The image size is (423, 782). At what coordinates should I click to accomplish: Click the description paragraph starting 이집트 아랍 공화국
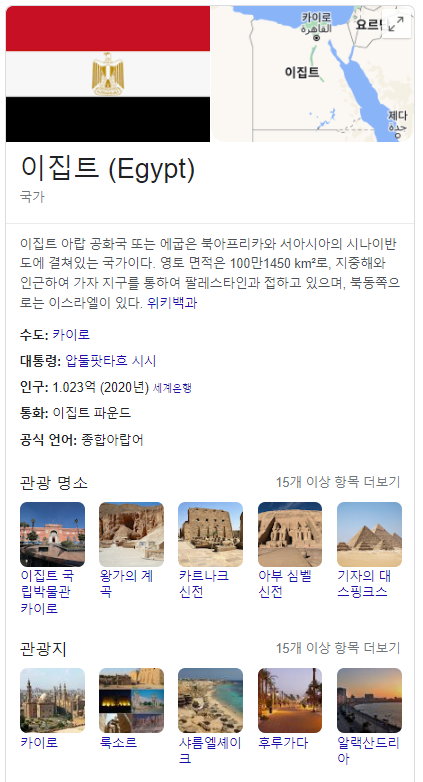tap(210, 274)
